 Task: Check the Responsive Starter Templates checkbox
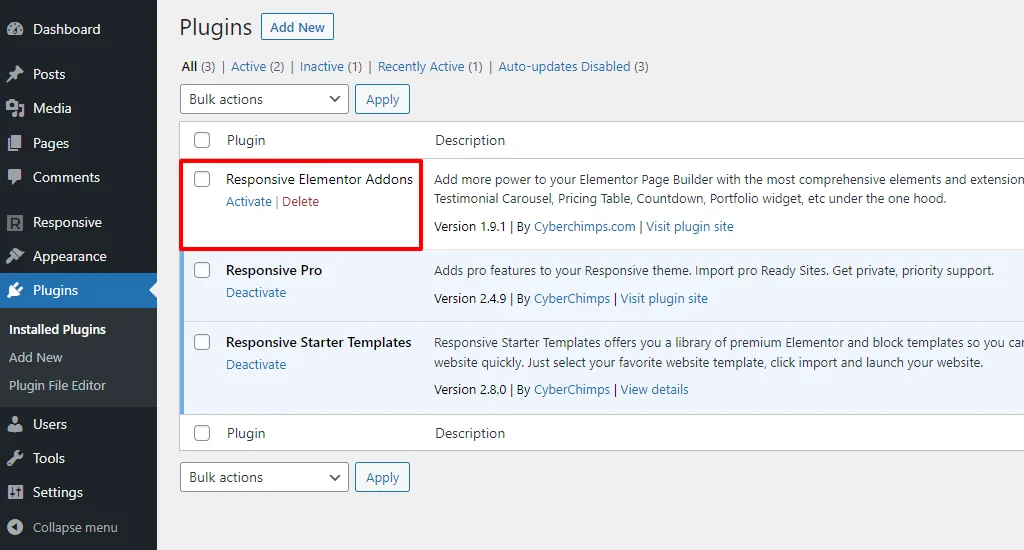click(202, 342)
